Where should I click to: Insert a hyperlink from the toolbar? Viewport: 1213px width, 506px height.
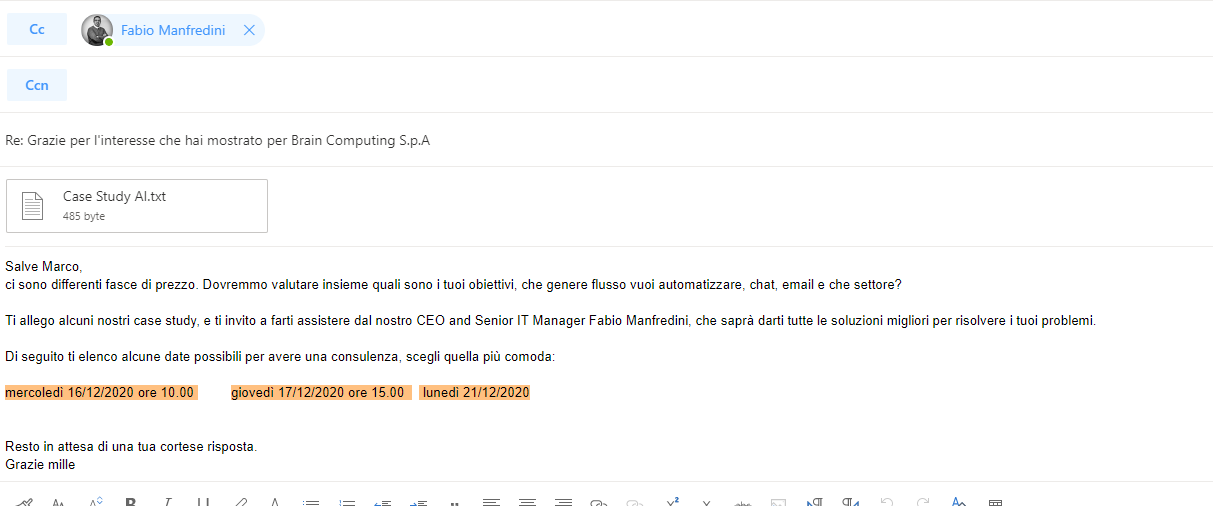click(599, 502)
